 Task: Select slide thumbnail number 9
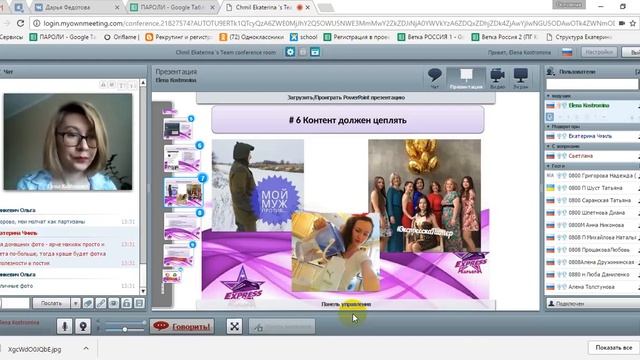click(179, 256)
